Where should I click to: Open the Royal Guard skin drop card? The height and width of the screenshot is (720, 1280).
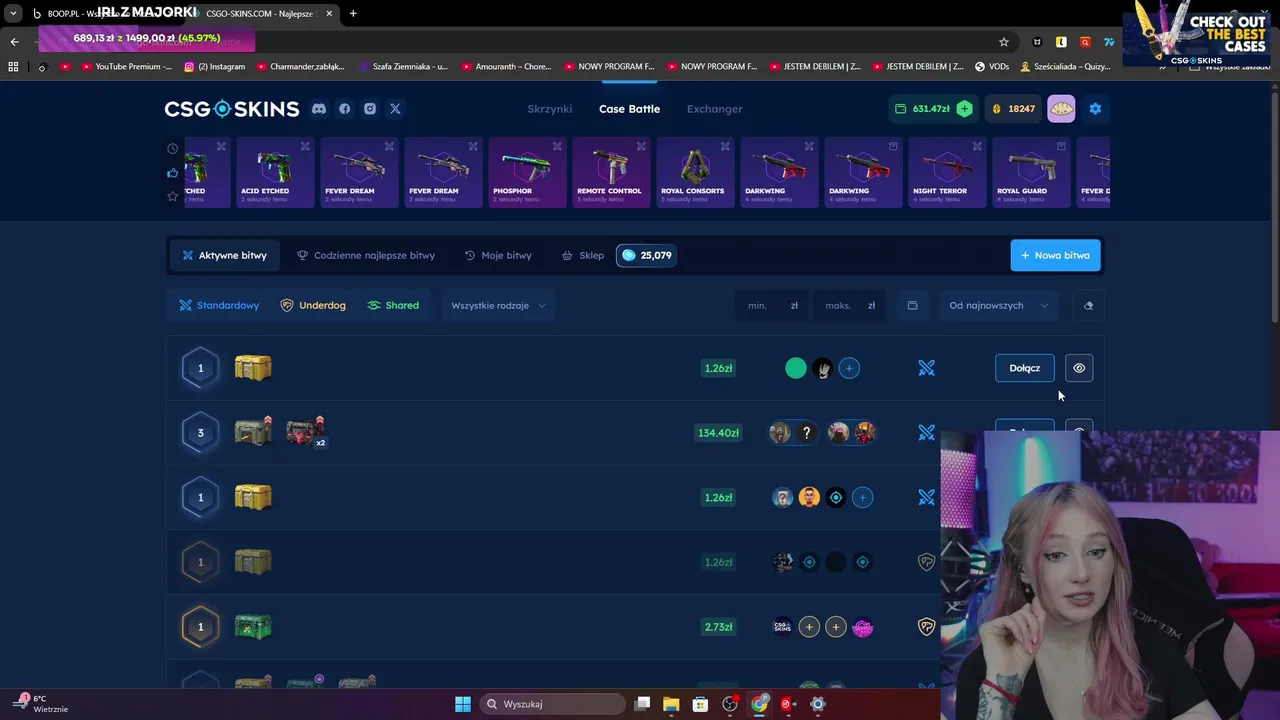coord(1031,172)
